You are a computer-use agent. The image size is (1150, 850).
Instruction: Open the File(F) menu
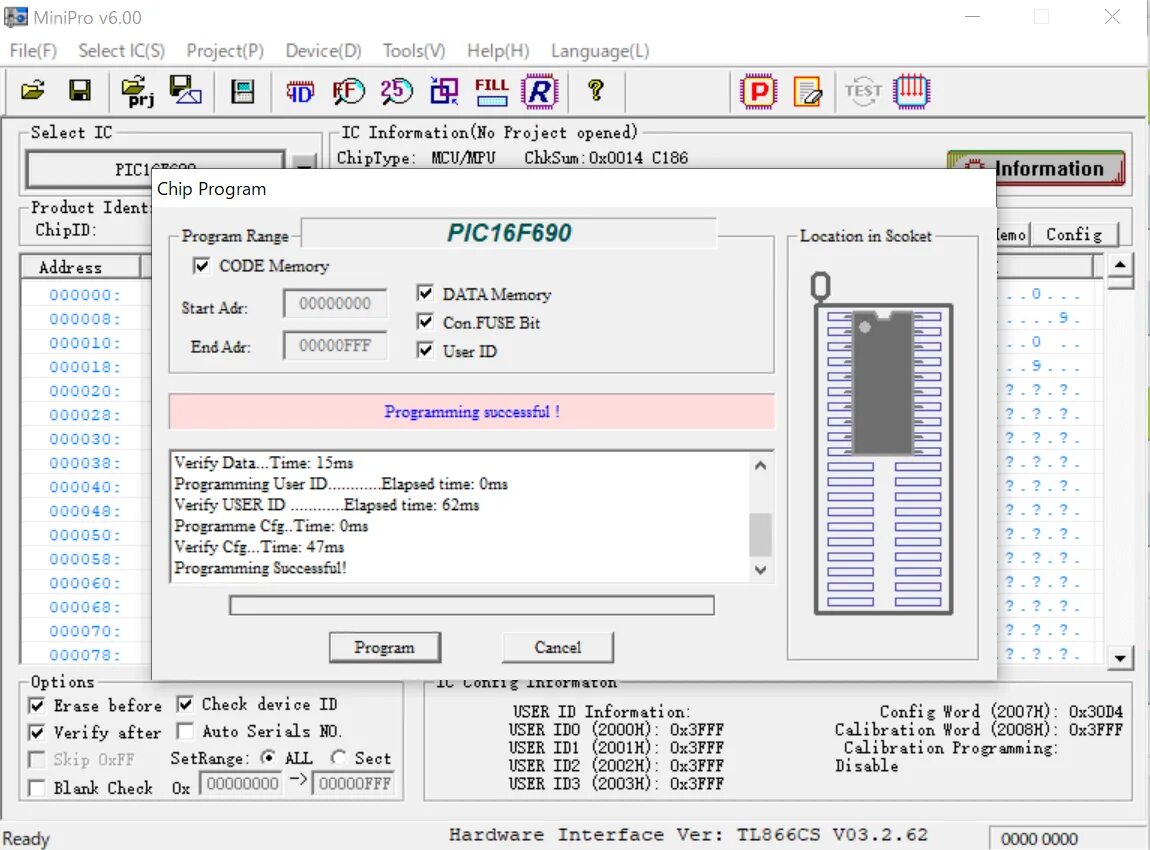[x=33, y=51]
